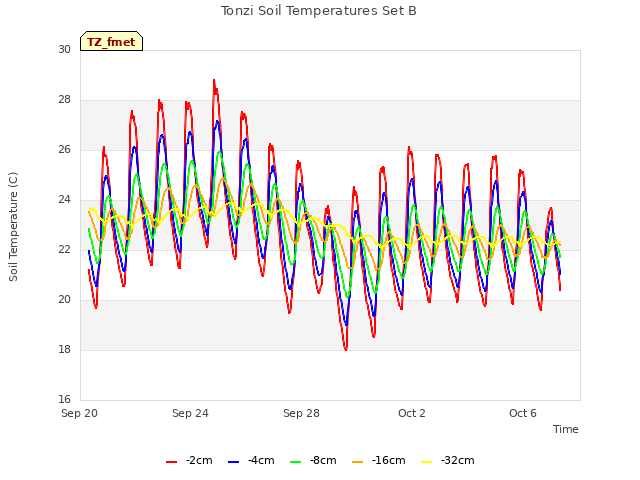Screen dimensions: 640x480
Task: Click the highest red peak near Sep 25
Action: click(x=214, y=81)
